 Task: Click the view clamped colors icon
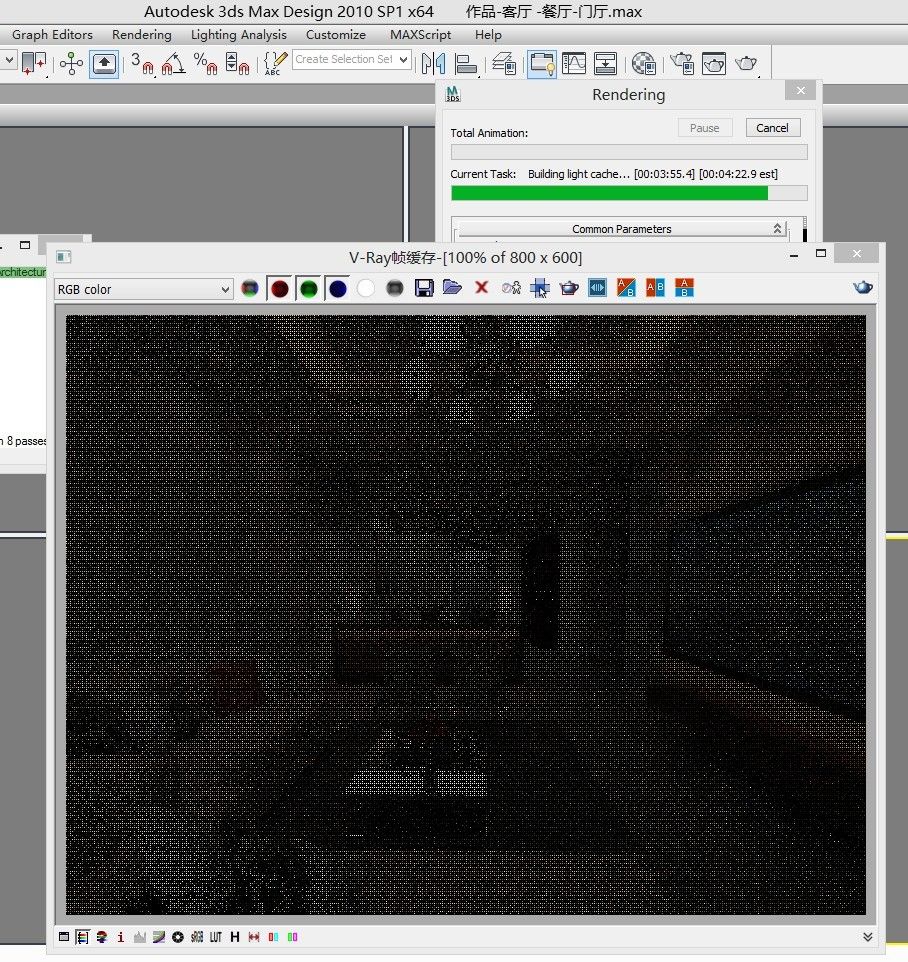tap(102, 937)
